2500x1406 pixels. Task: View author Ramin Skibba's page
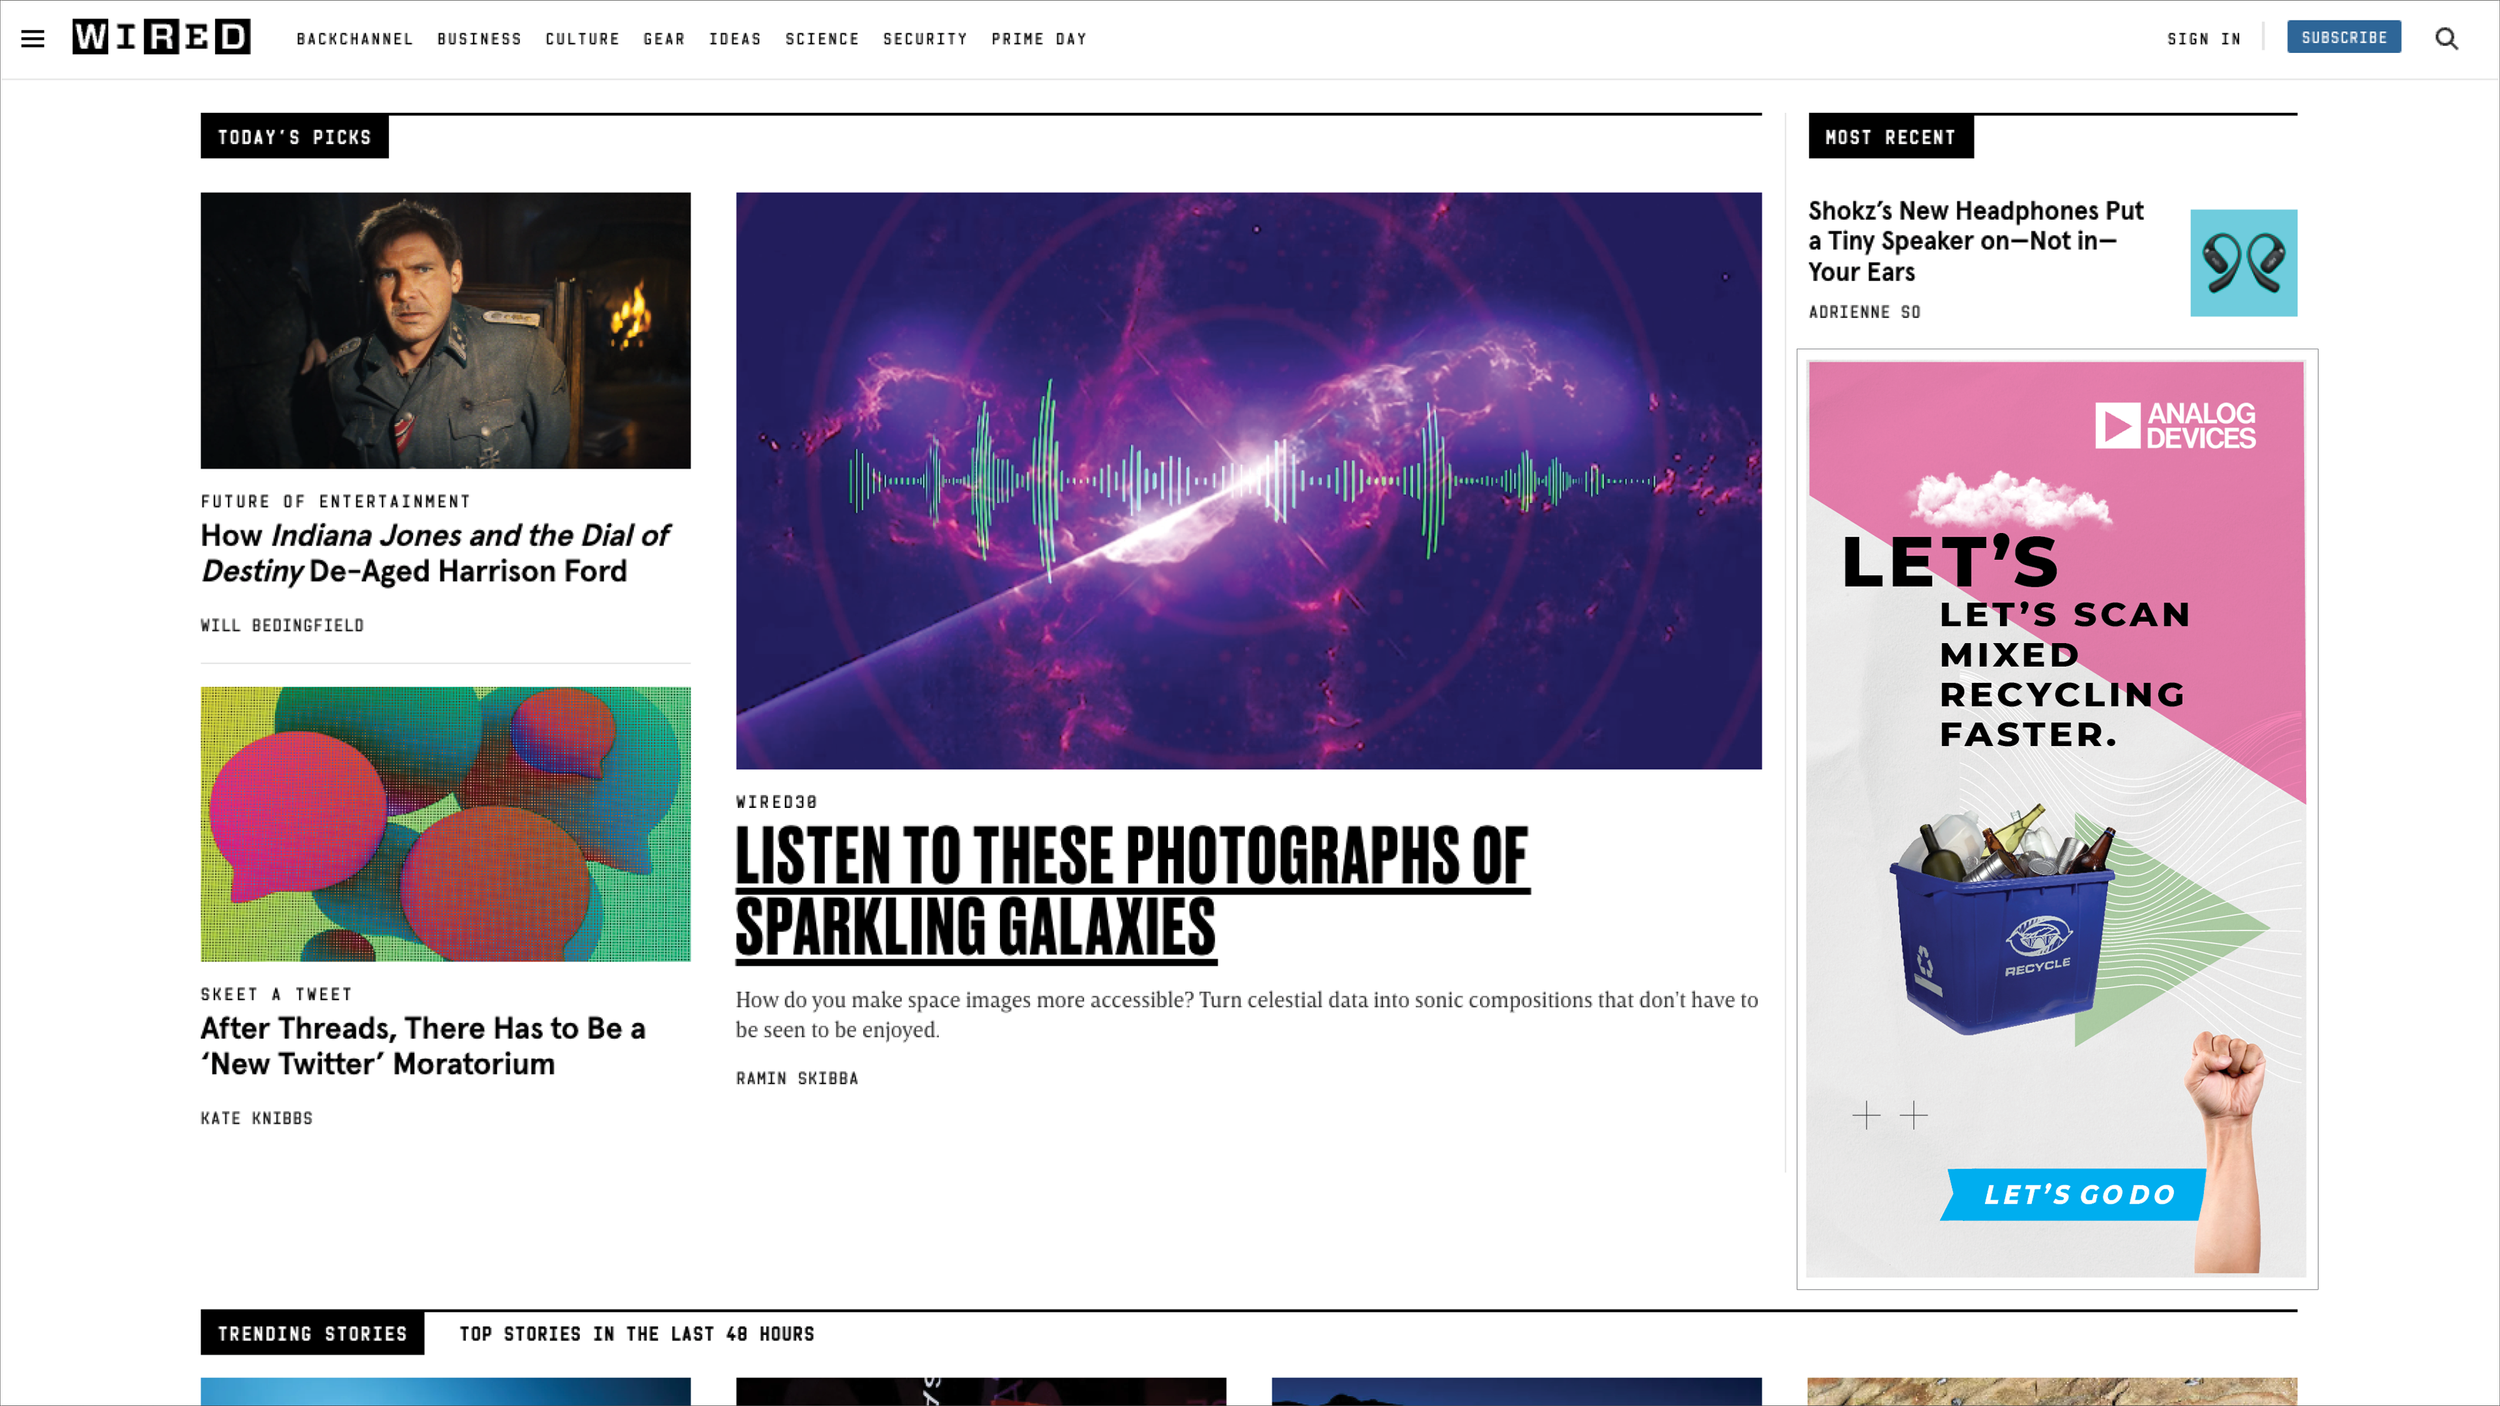click(x=797, y=1078)
